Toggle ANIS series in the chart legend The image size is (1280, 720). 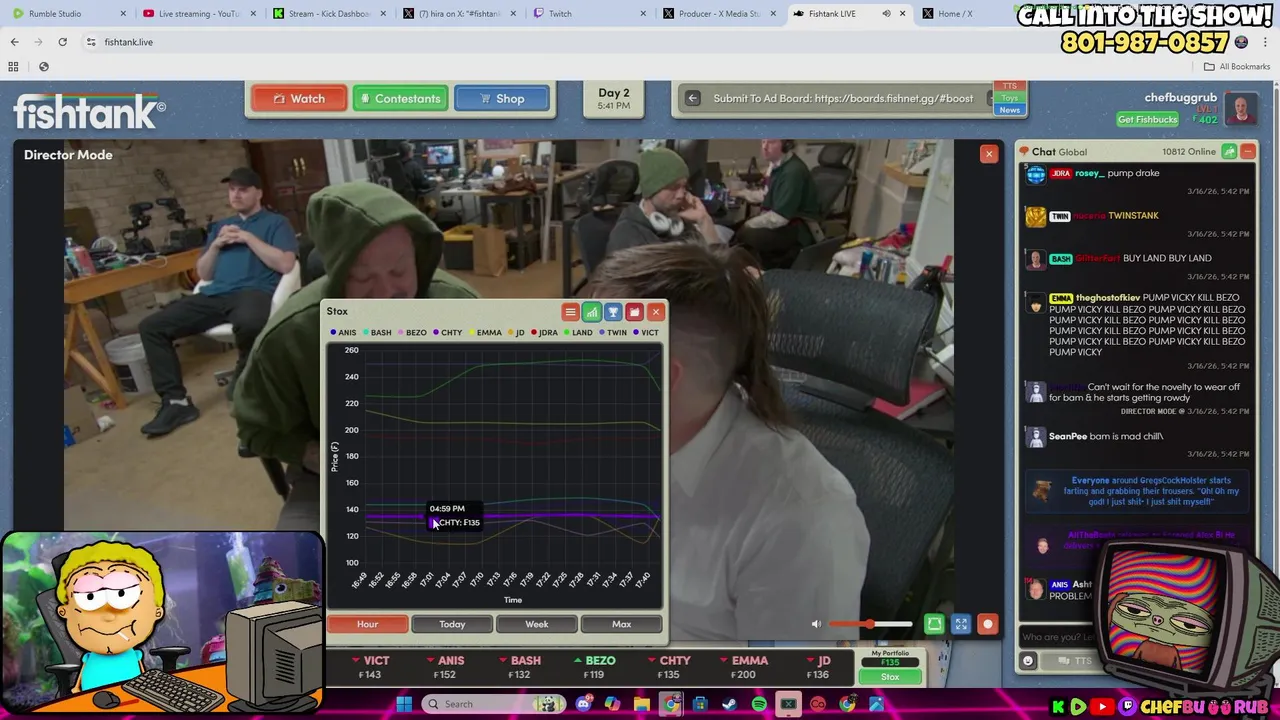point(343,333)
